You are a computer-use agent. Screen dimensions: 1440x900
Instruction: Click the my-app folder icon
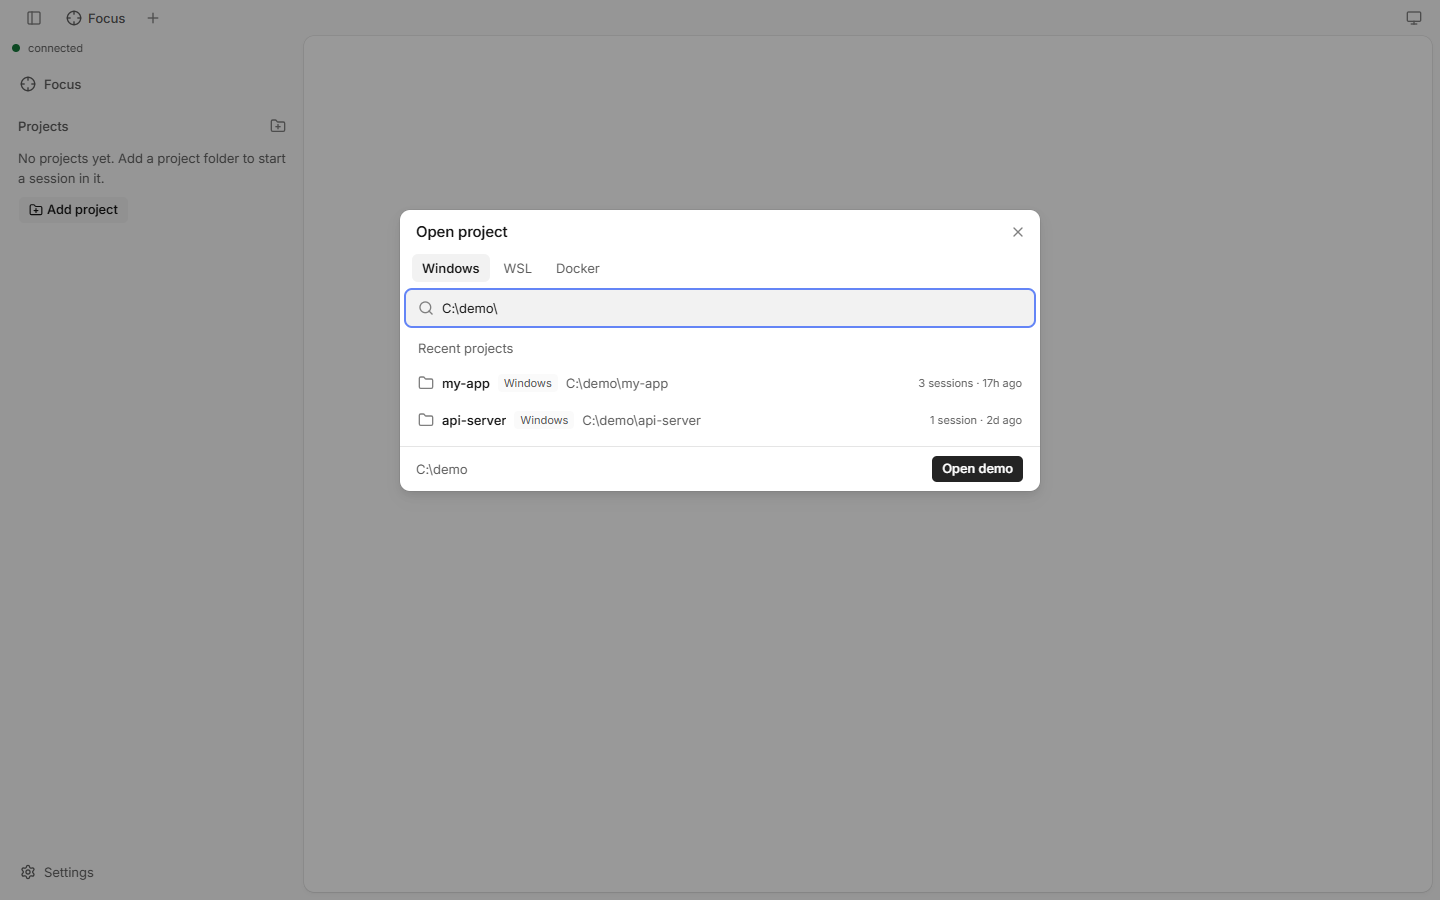(426, 383)
